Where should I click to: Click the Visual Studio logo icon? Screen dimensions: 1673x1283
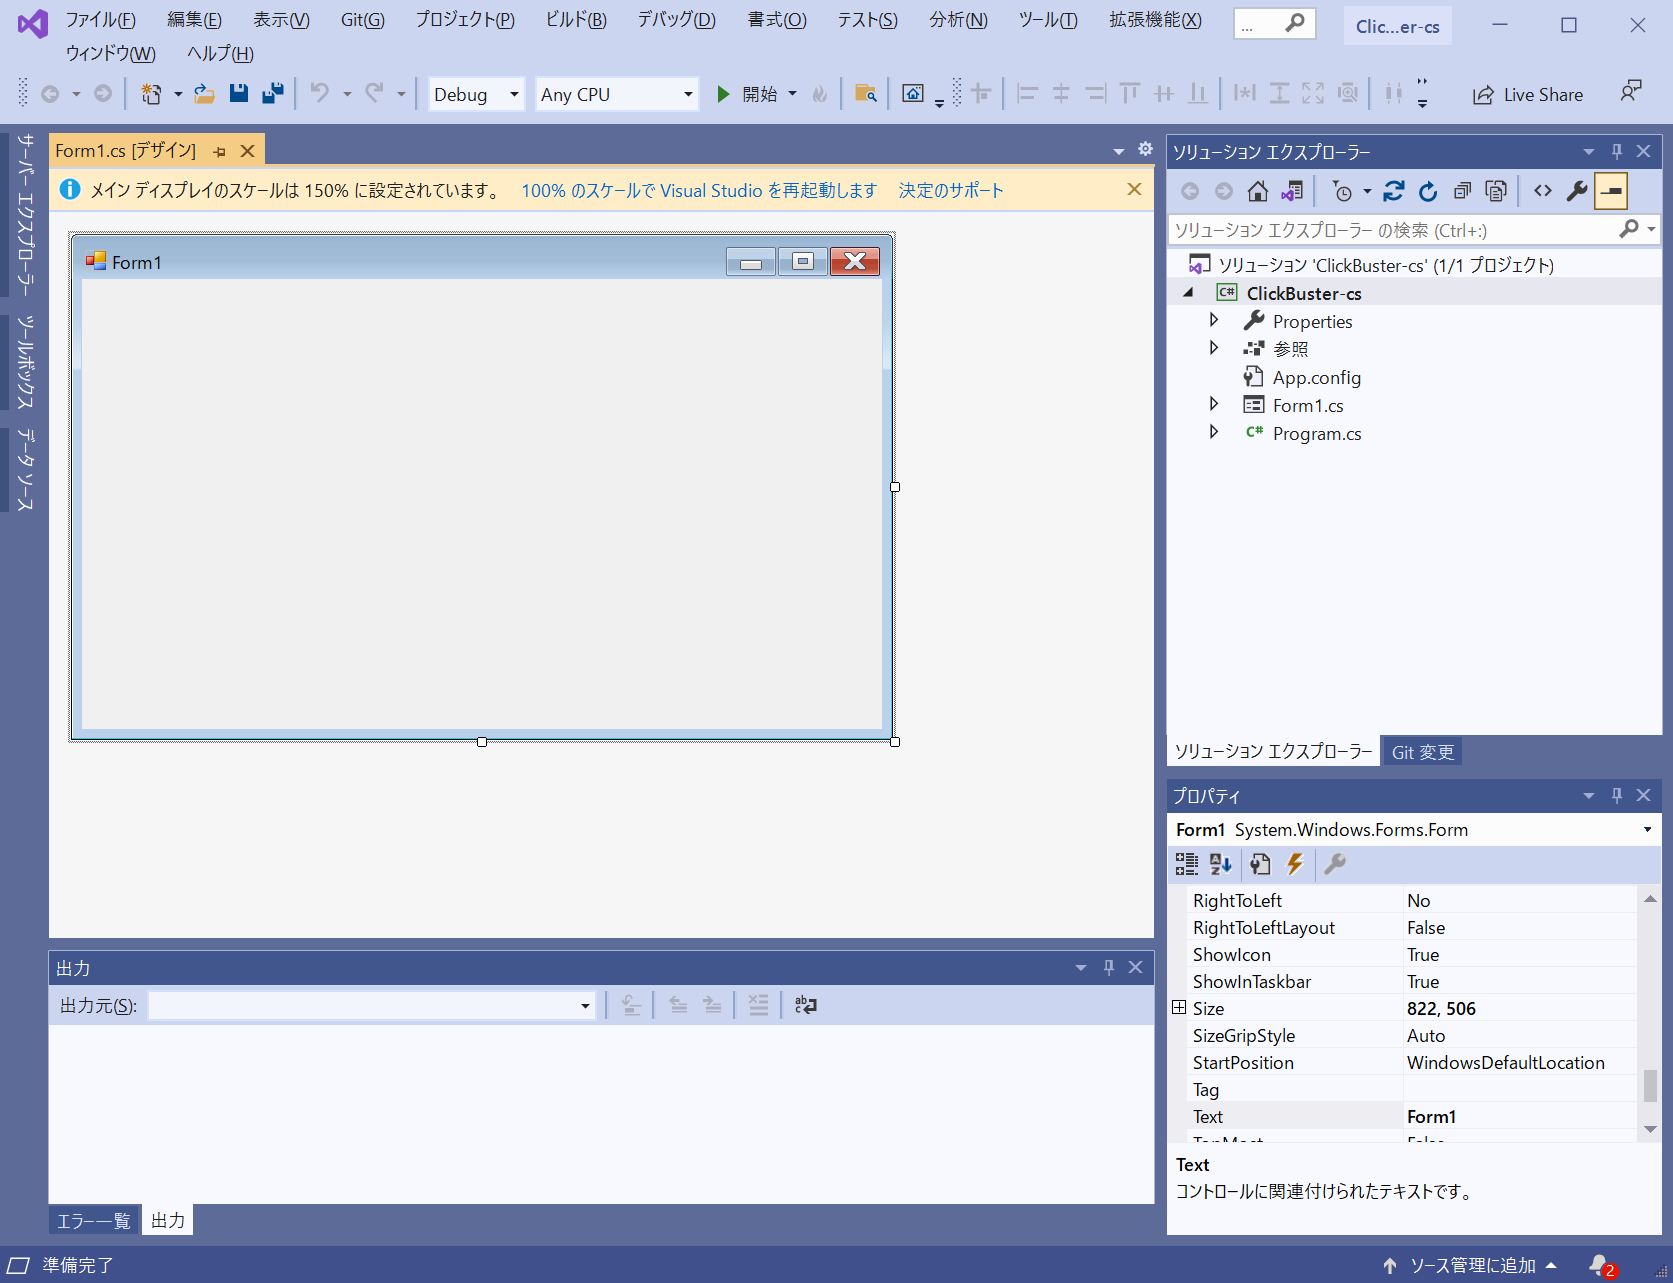pyautogui.click(x=33, y=23)
